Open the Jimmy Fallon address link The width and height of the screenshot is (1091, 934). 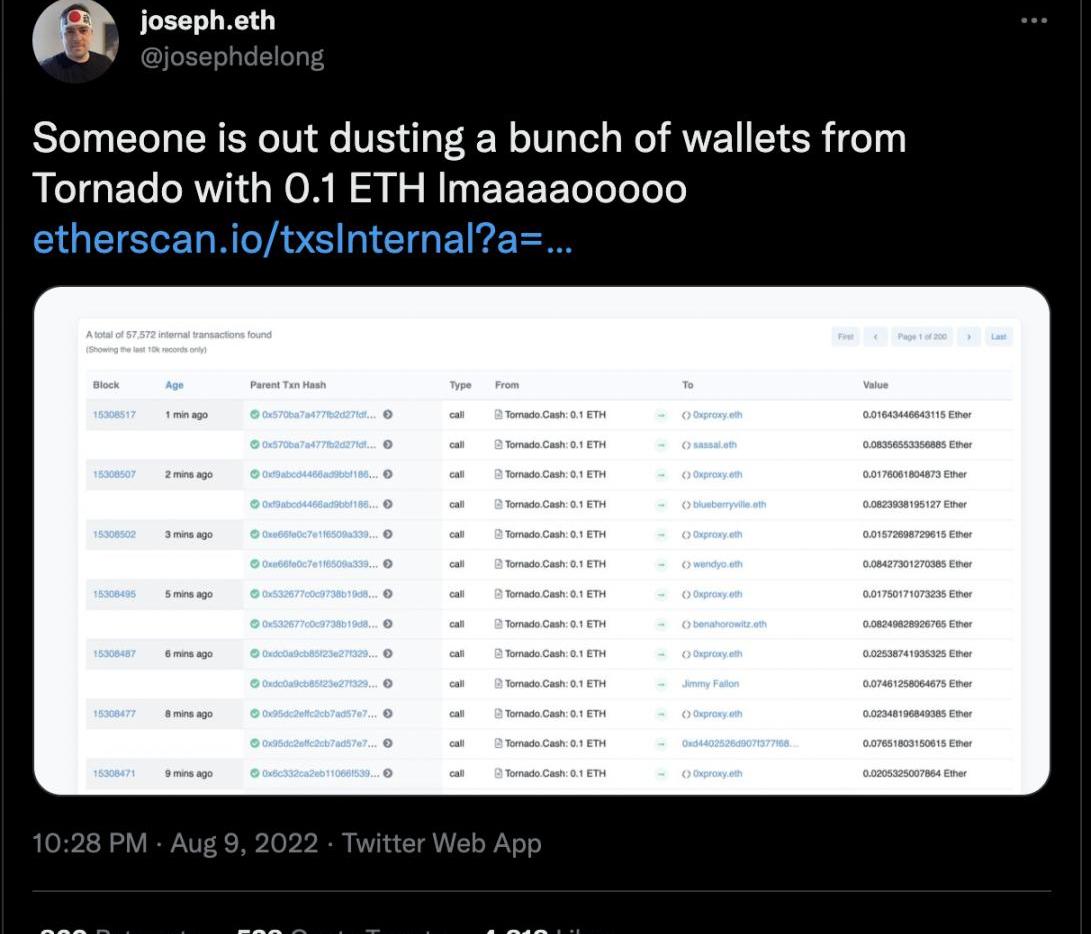(710, 684)
